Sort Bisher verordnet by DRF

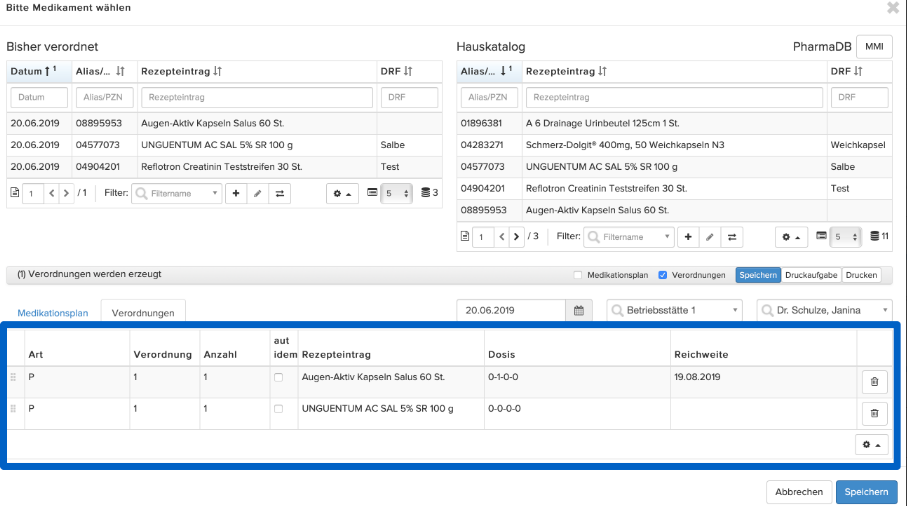click(x=409, y=71)
